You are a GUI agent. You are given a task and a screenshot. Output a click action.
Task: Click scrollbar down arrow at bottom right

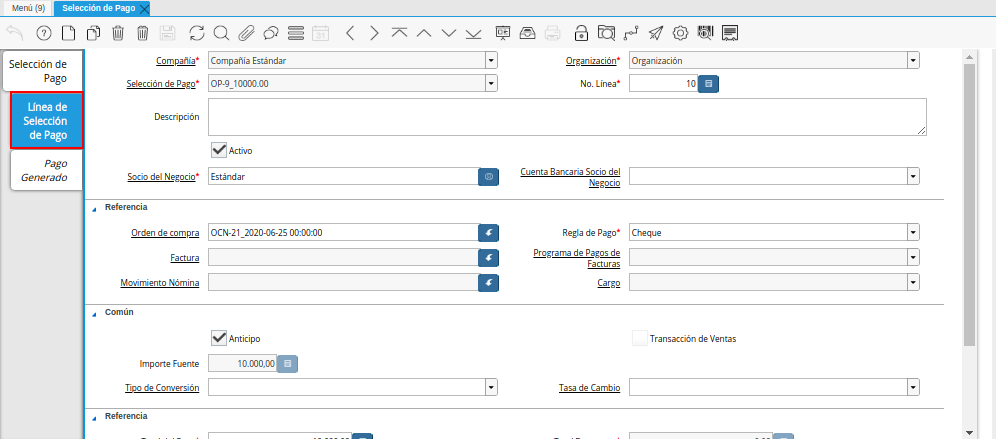(969, 432)
